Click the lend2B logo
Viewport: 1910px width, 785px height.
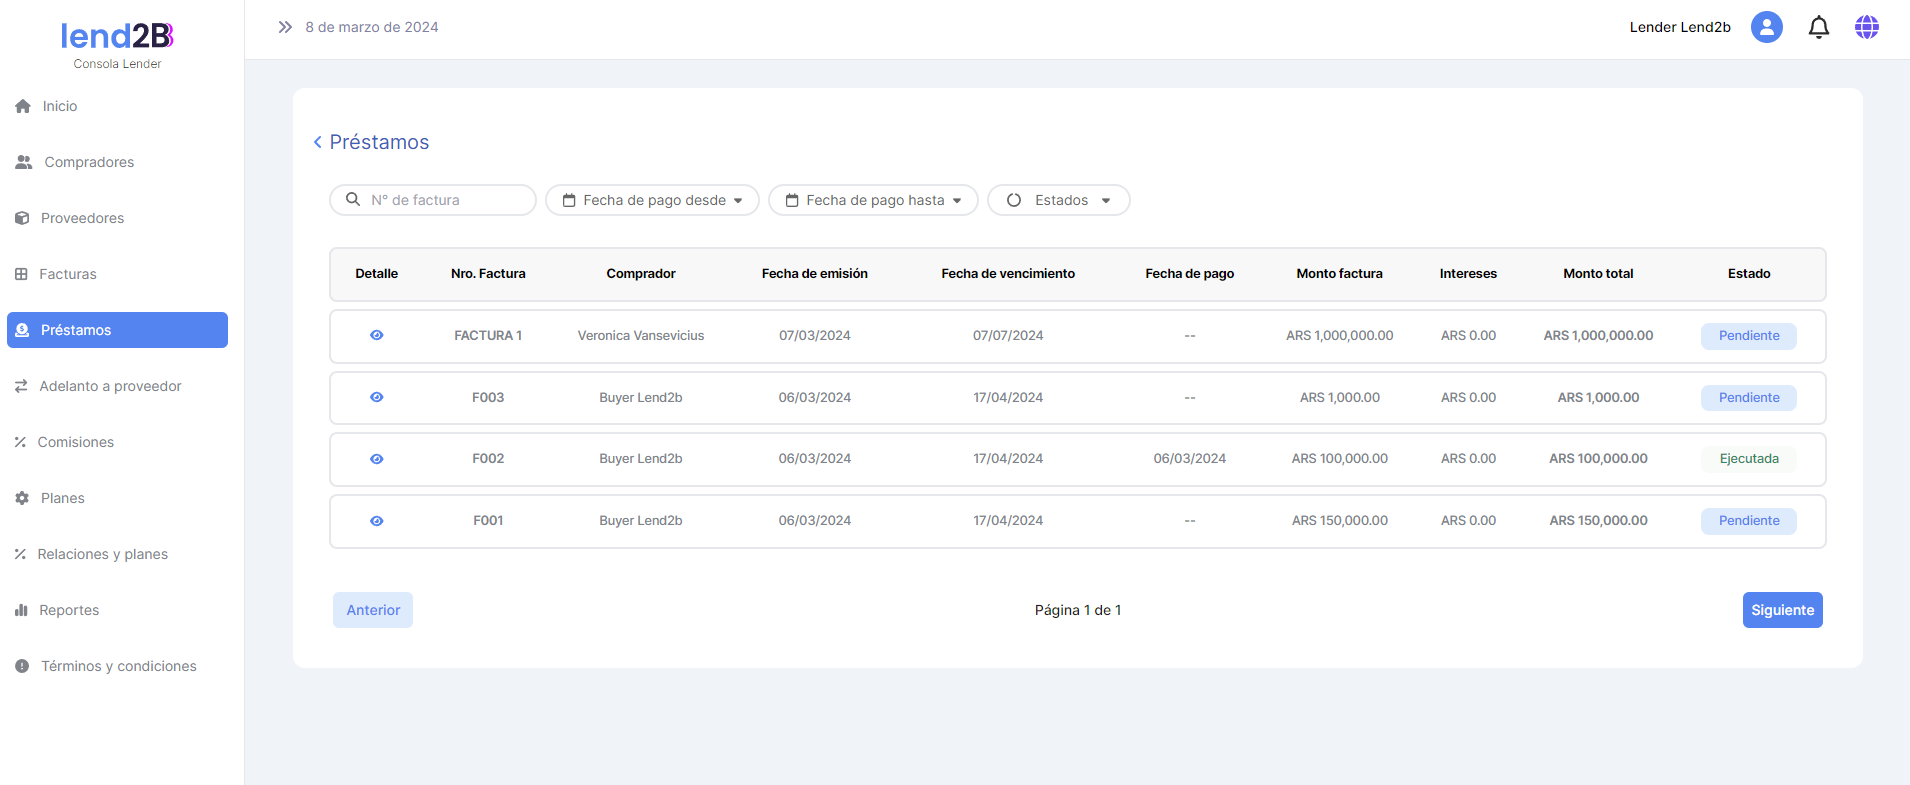117,37
